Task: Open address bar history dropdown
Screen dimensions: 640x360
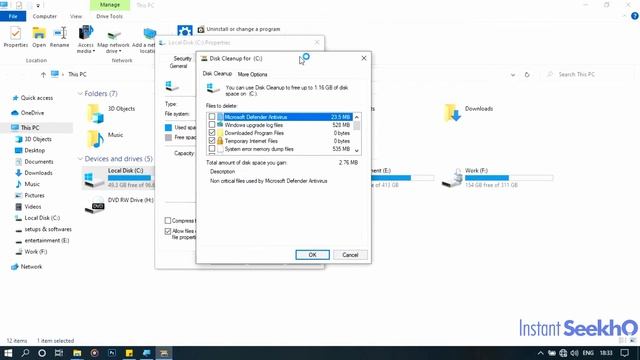Action: [513, 75]
